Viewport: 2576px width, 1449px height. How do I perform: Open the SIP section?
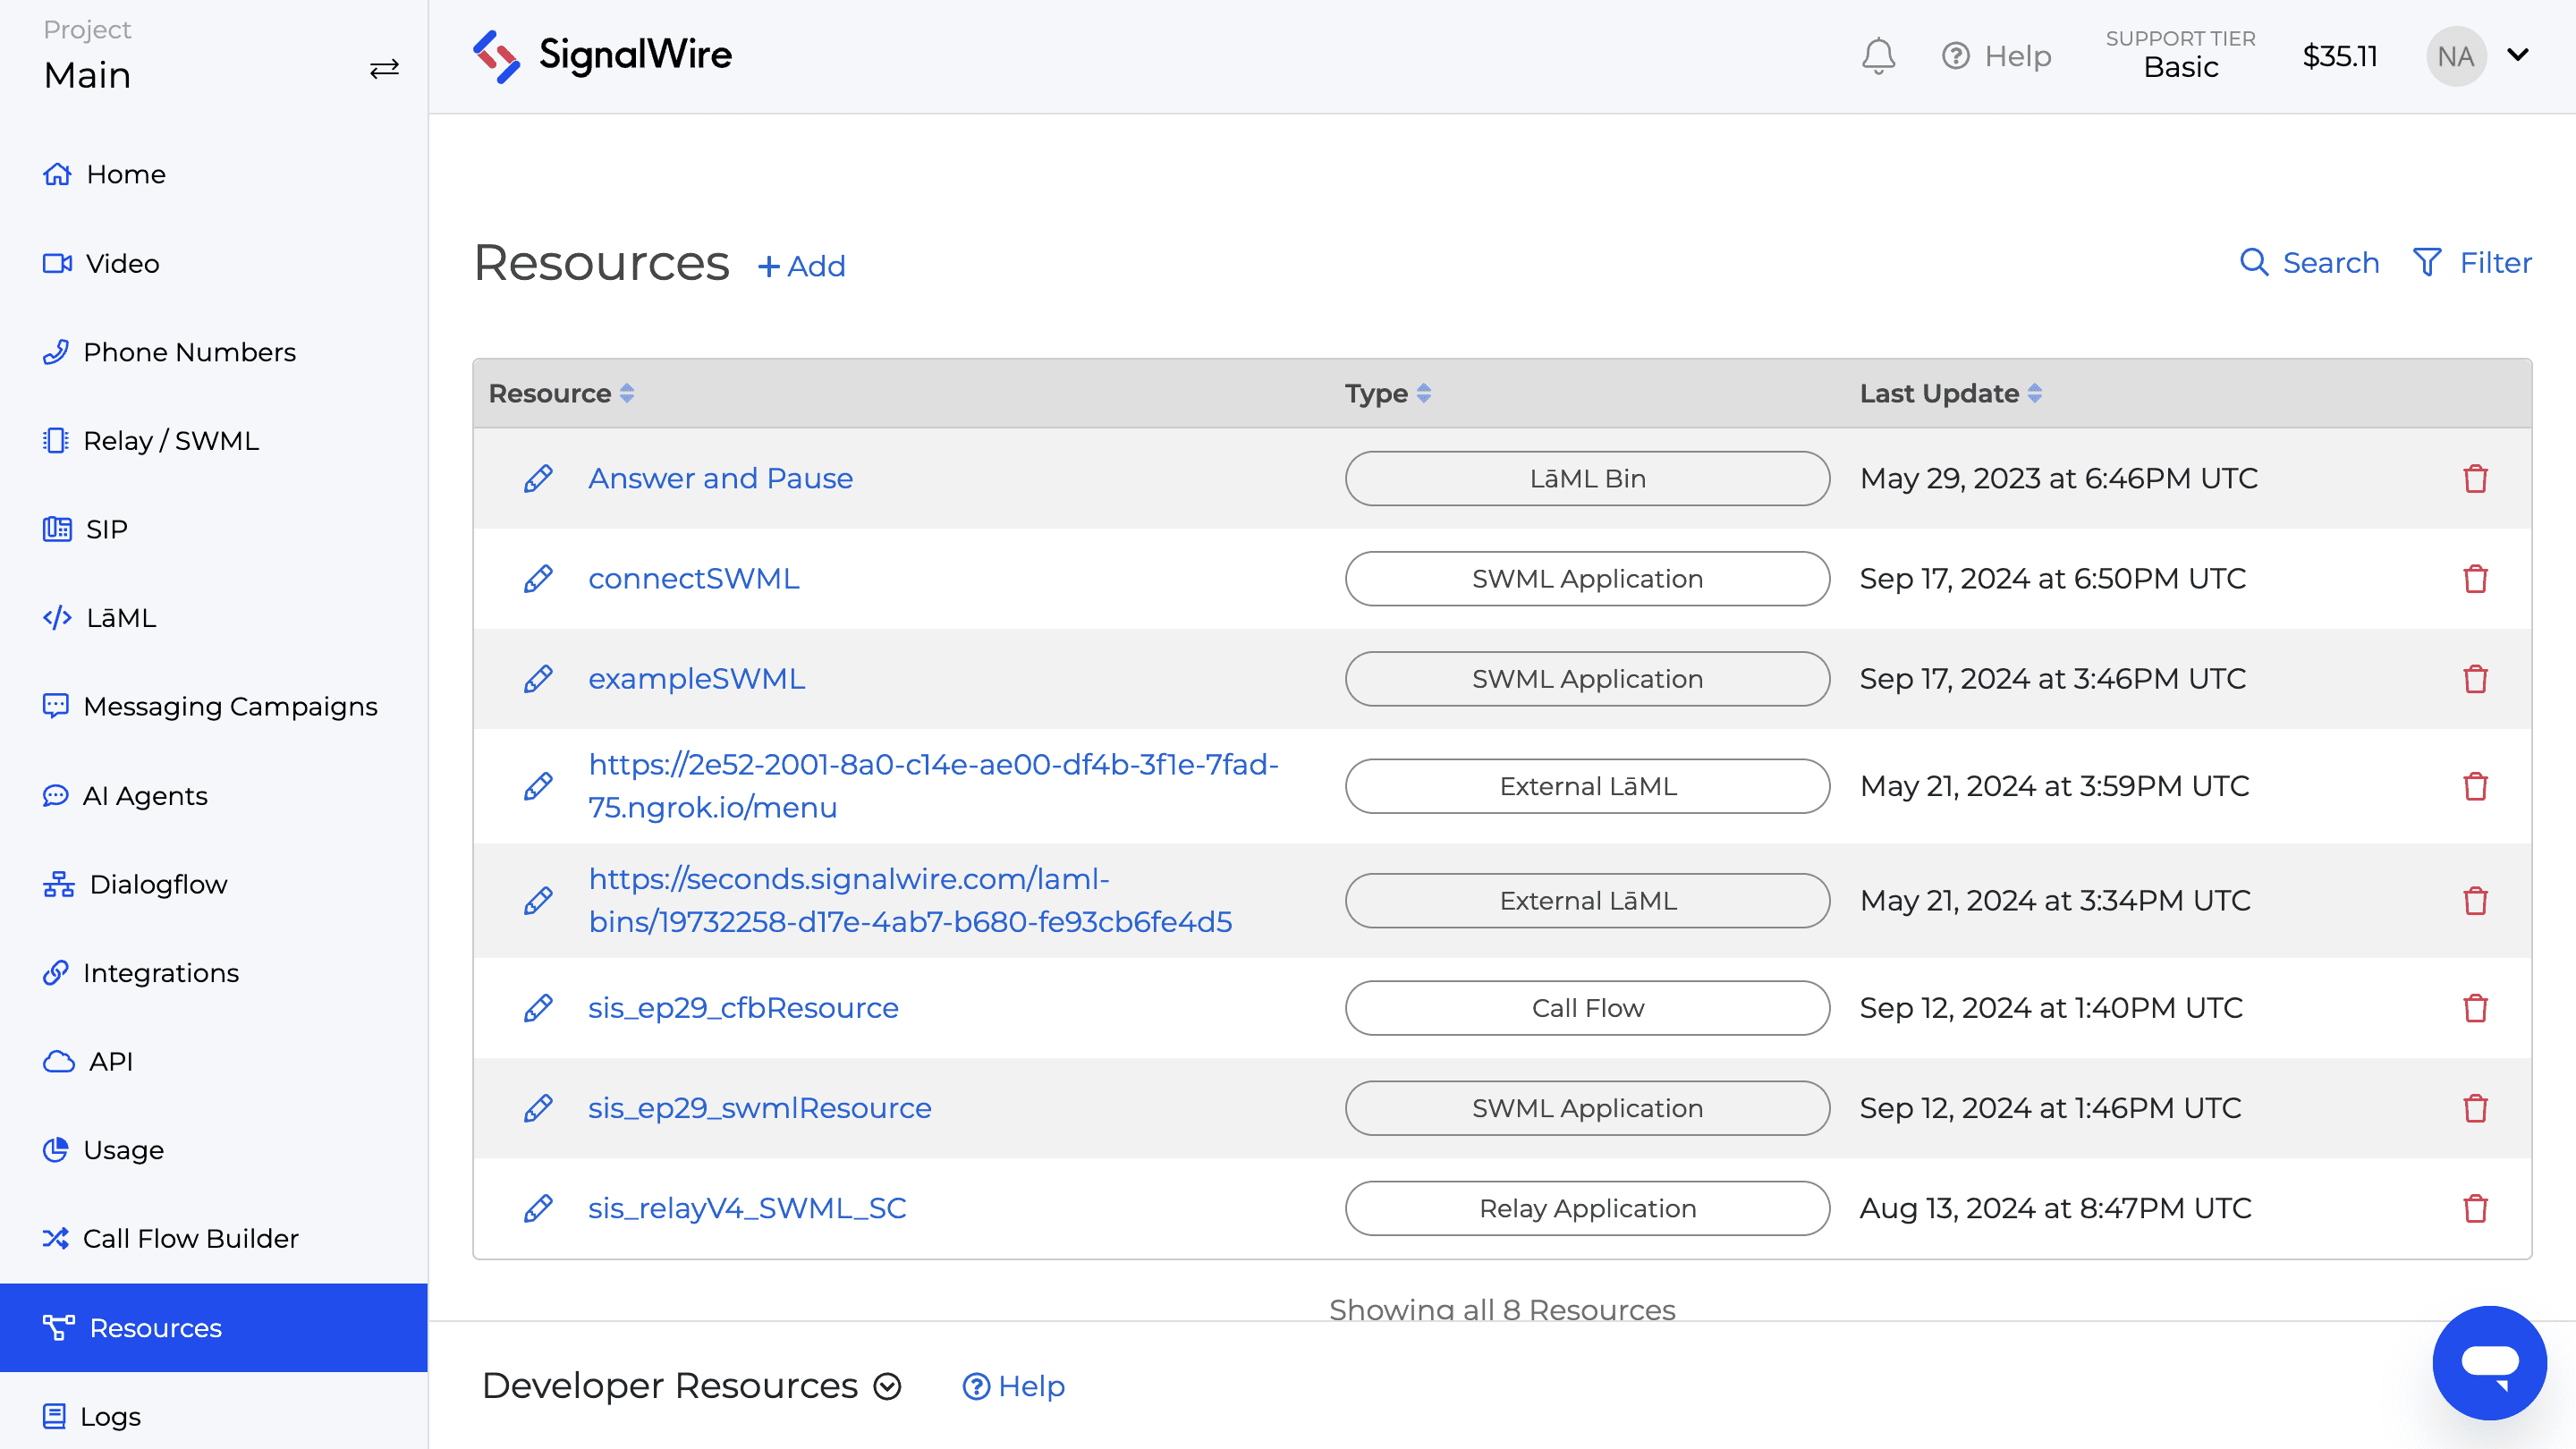point(85,529)
